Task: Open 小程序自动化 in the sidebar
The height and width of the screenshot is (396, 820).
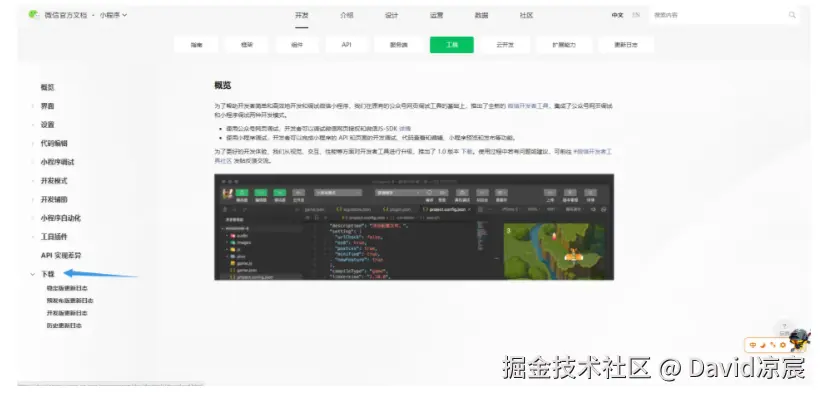Action: [x=61, y=218]
